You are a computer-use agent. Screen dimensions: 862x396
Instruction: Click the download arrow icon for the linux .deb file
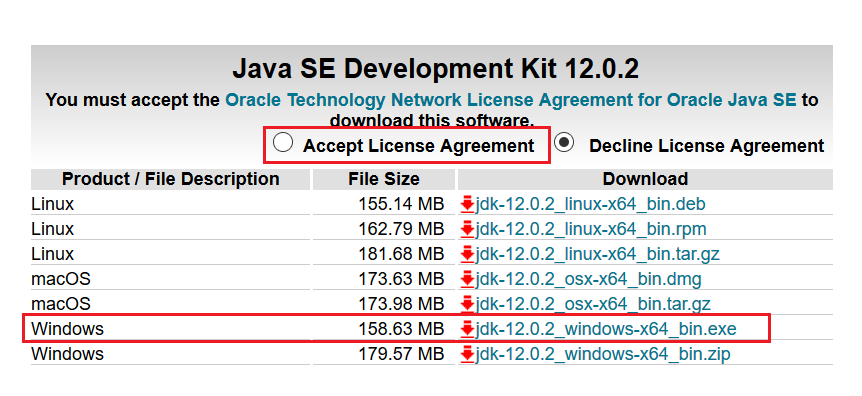coord(467,205)
